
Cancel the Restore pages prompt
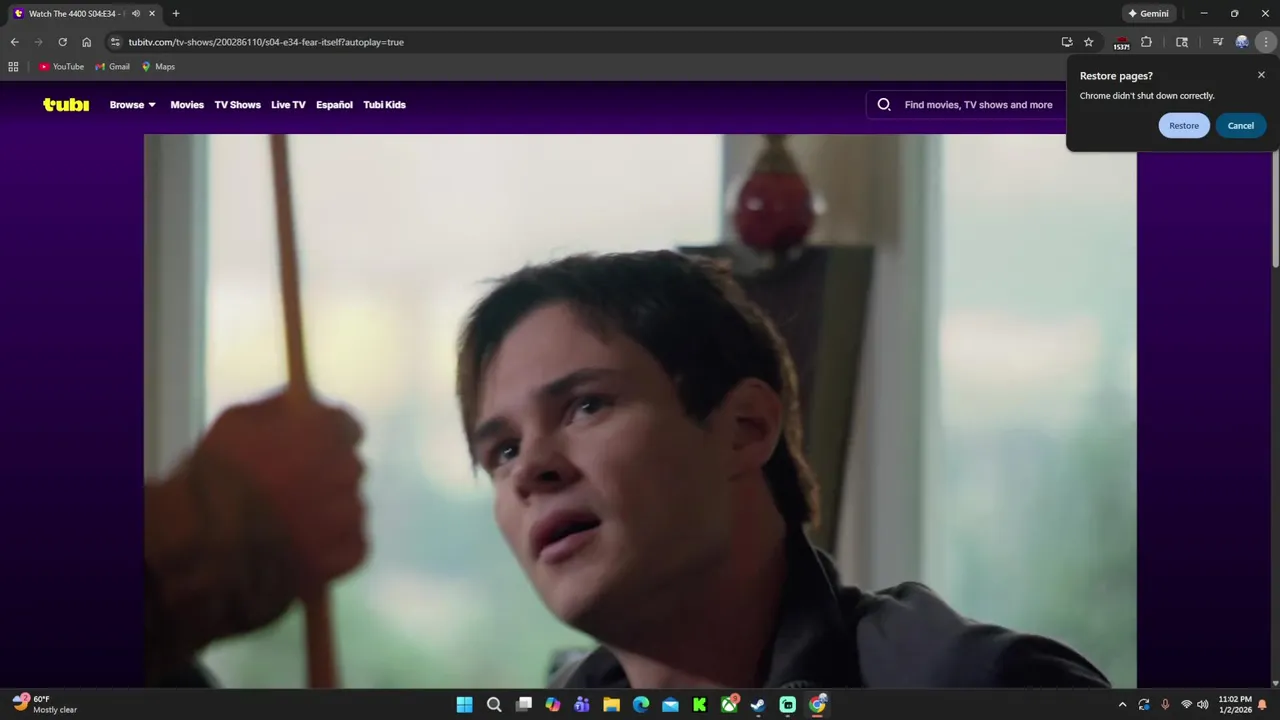[1241, 125]
